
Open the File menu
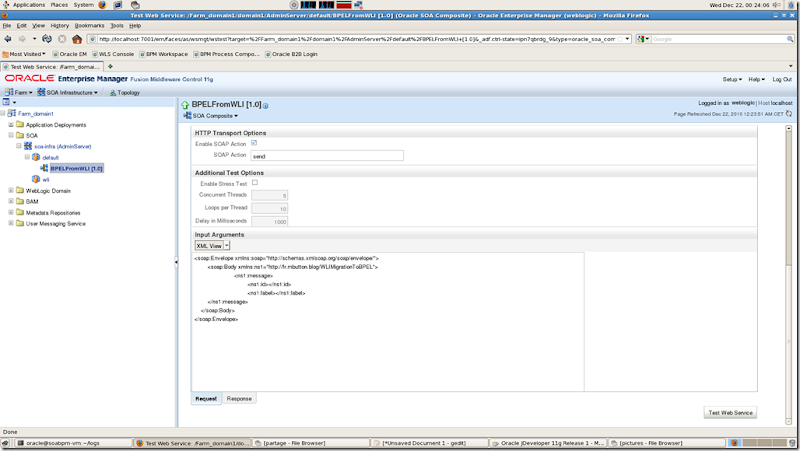[x=7, y=26]
